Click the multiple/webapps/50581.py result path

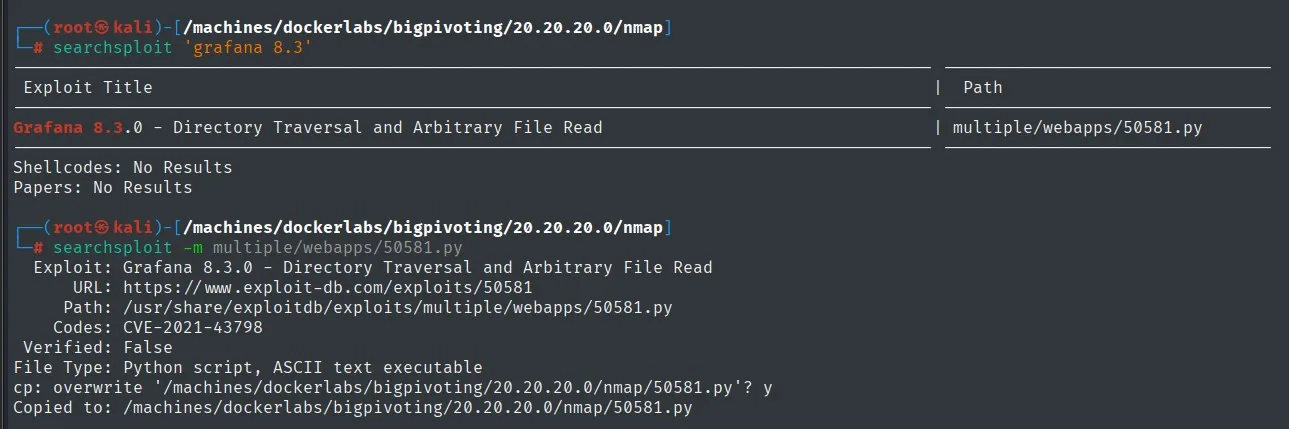[x=1077, y=128]
